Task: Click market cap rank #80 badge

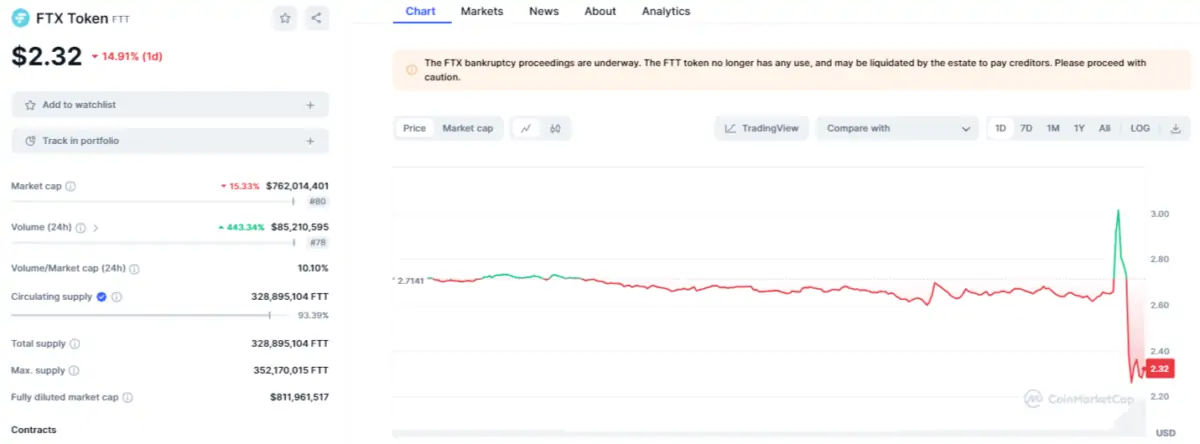Action: (x=318, y=201)
